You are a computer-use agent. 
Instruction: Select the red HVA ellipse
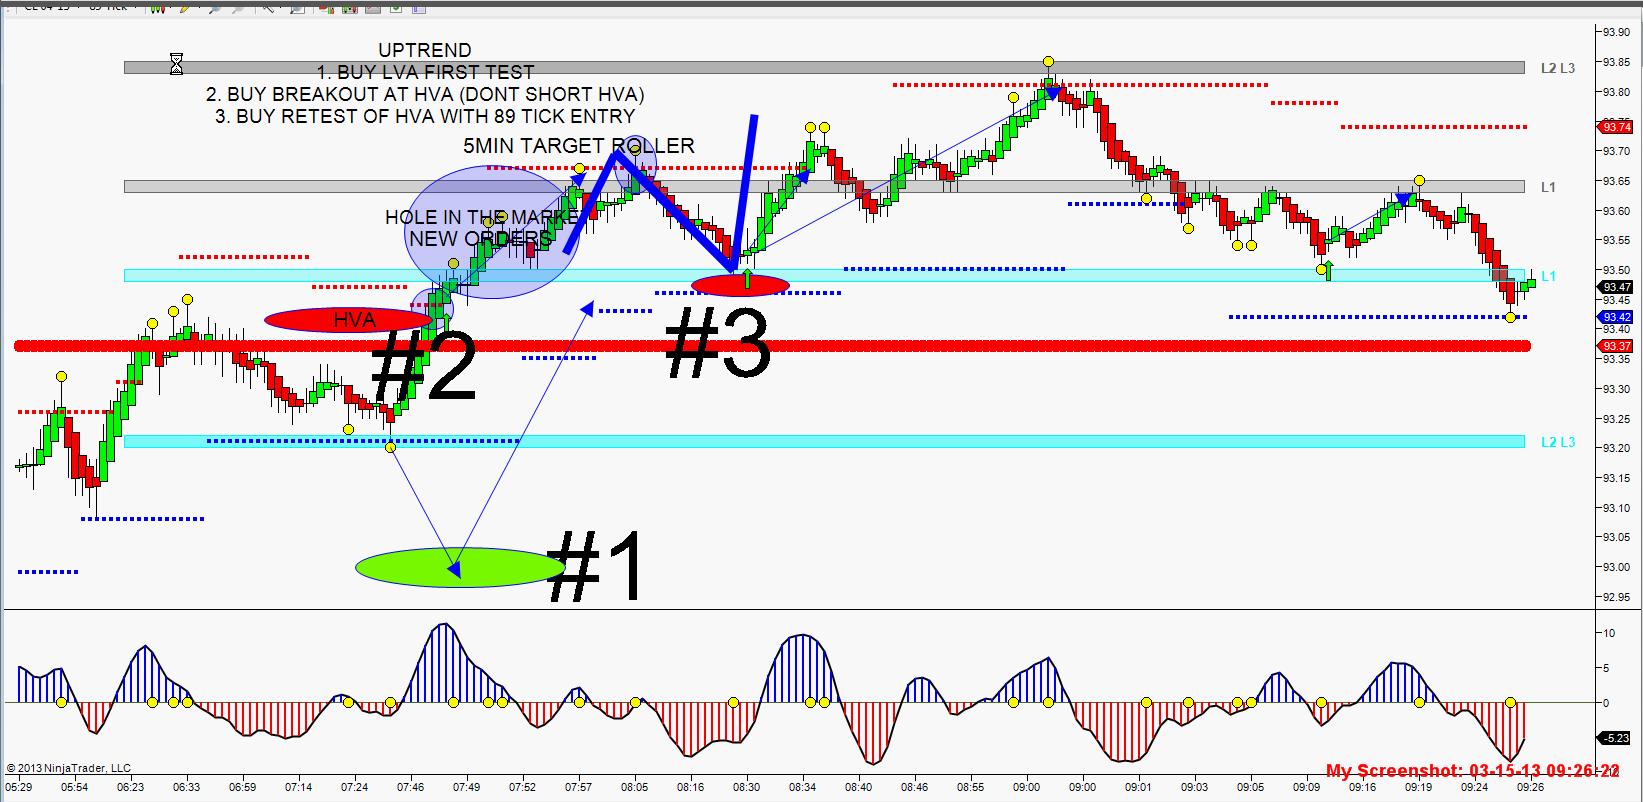(347, 320)
